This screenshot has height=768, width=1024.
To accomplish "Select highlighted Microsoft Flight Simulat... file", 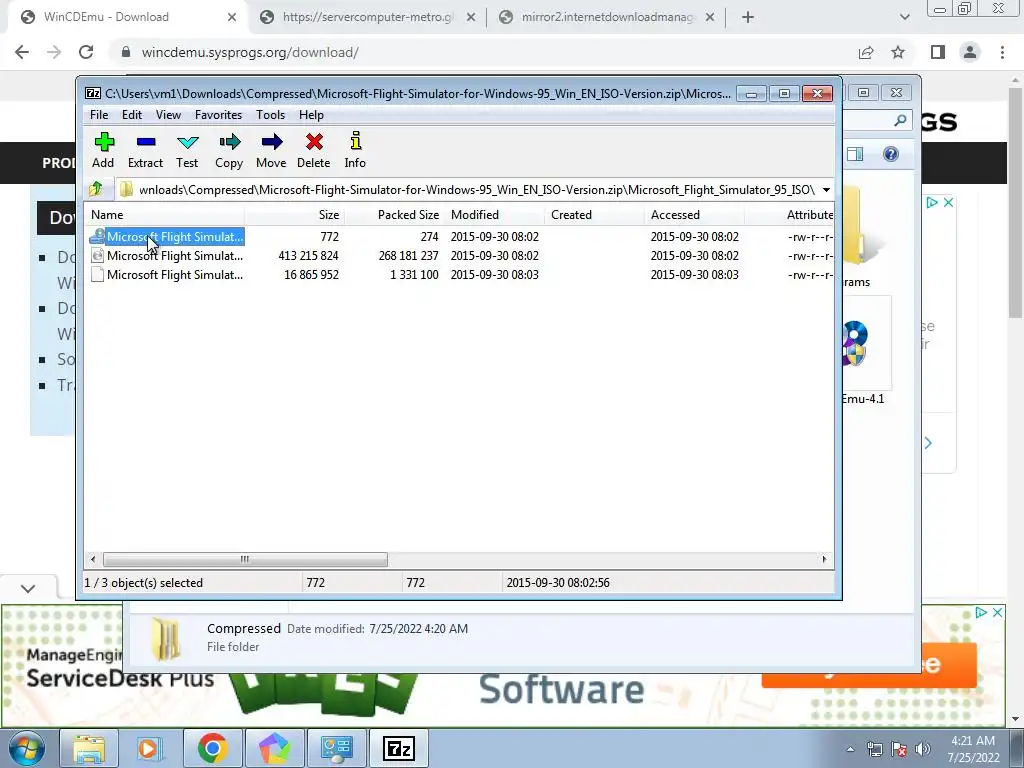I will tap(175, 236).
